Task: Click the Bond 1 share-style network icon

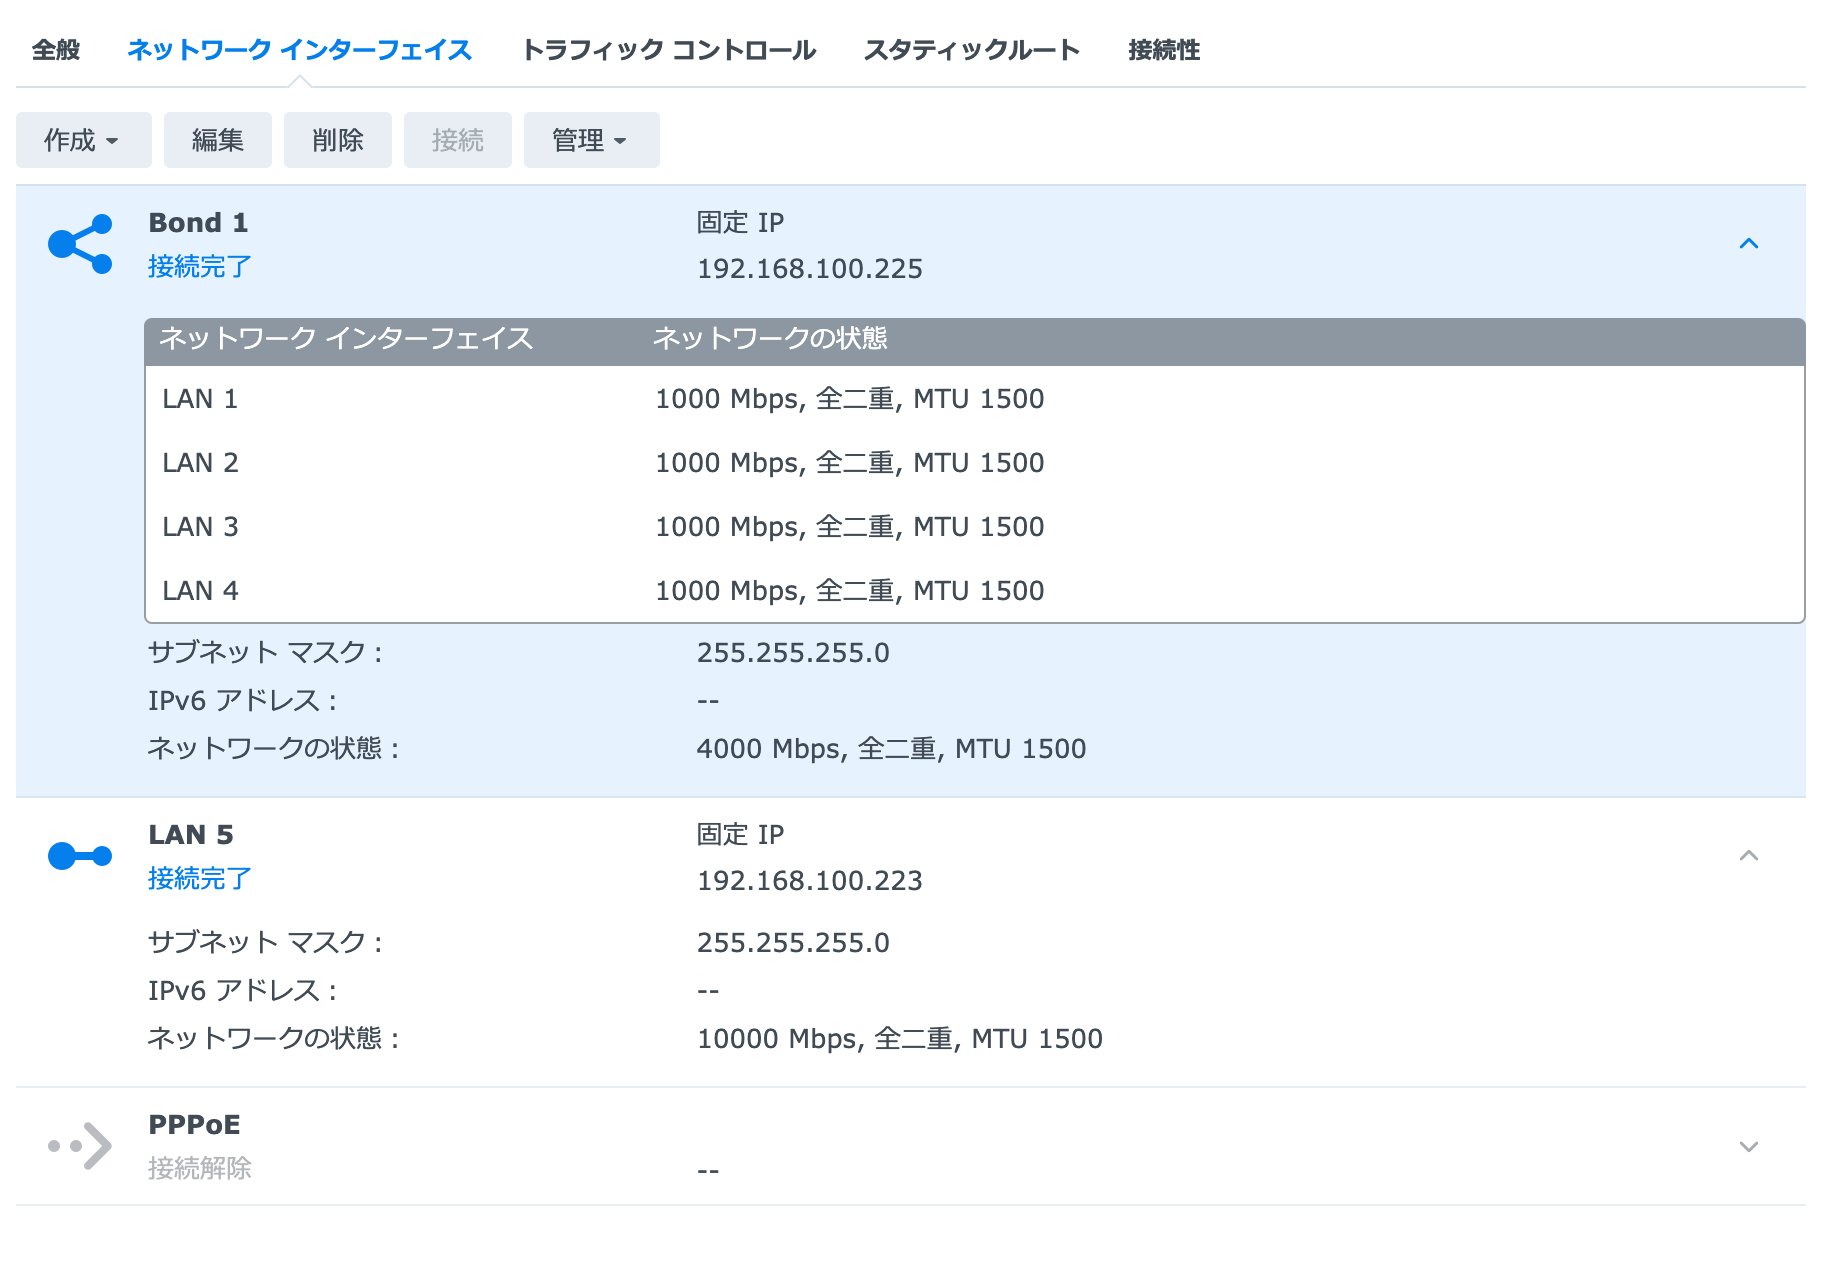Action: click(x=80, y=244)
